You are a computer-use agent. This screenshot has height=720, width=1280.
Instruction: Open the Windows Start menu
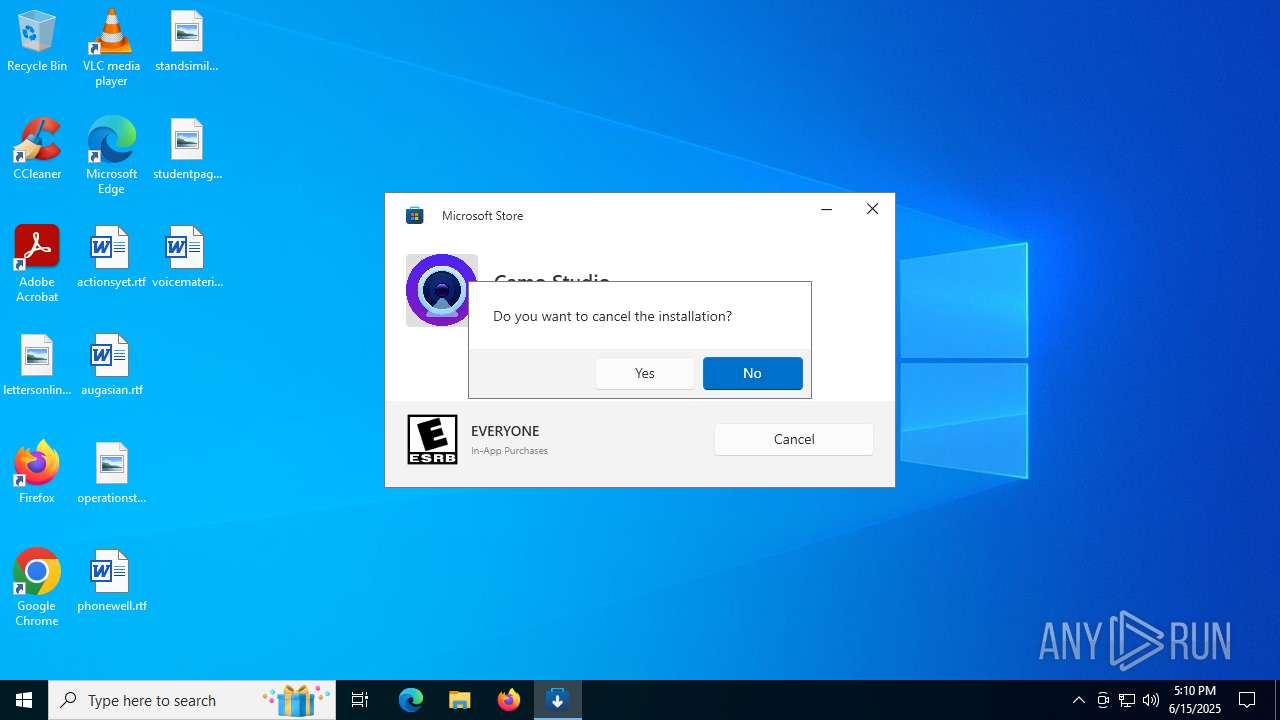[x=24, y=700]
